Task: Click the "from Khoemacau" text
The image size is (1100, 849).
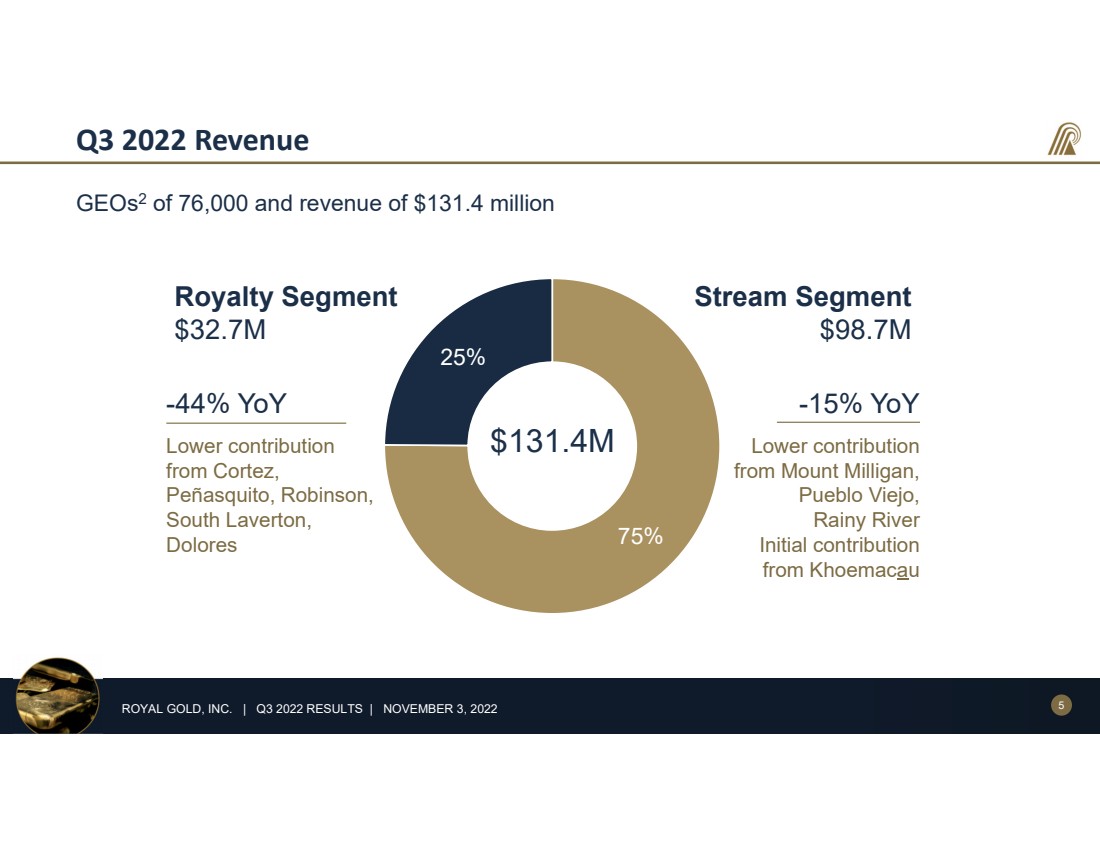Action: 840,570
